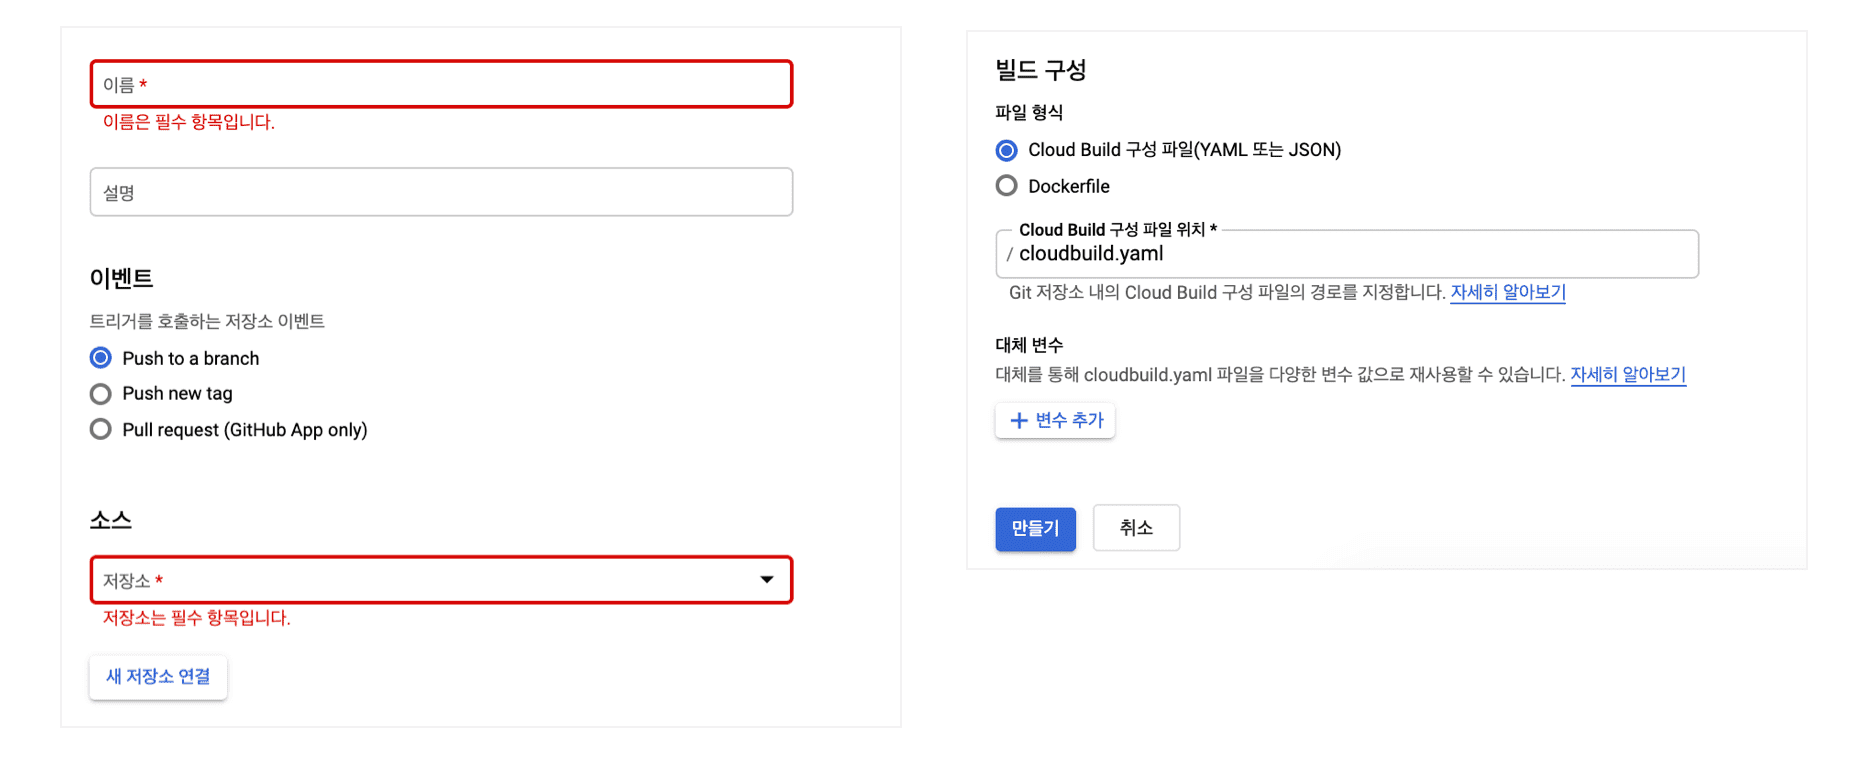Viewport: 1870px width, 760px height.
Task: Click the cloudbuild.yaml file location field
Action: pos(1347,254)
